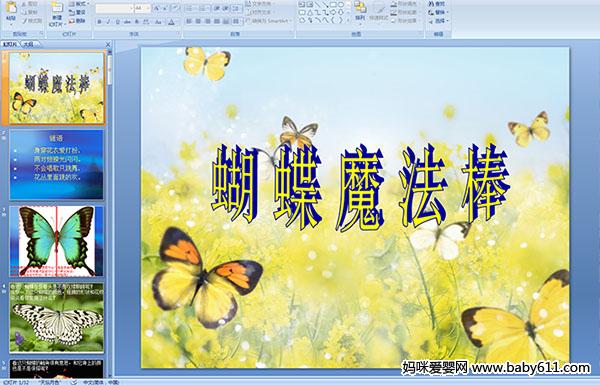This screenshot has height=385, width=600.
Task: Click the Clear Formatting eraser icon
Action: pyautogui.click(x=175, y=8)
